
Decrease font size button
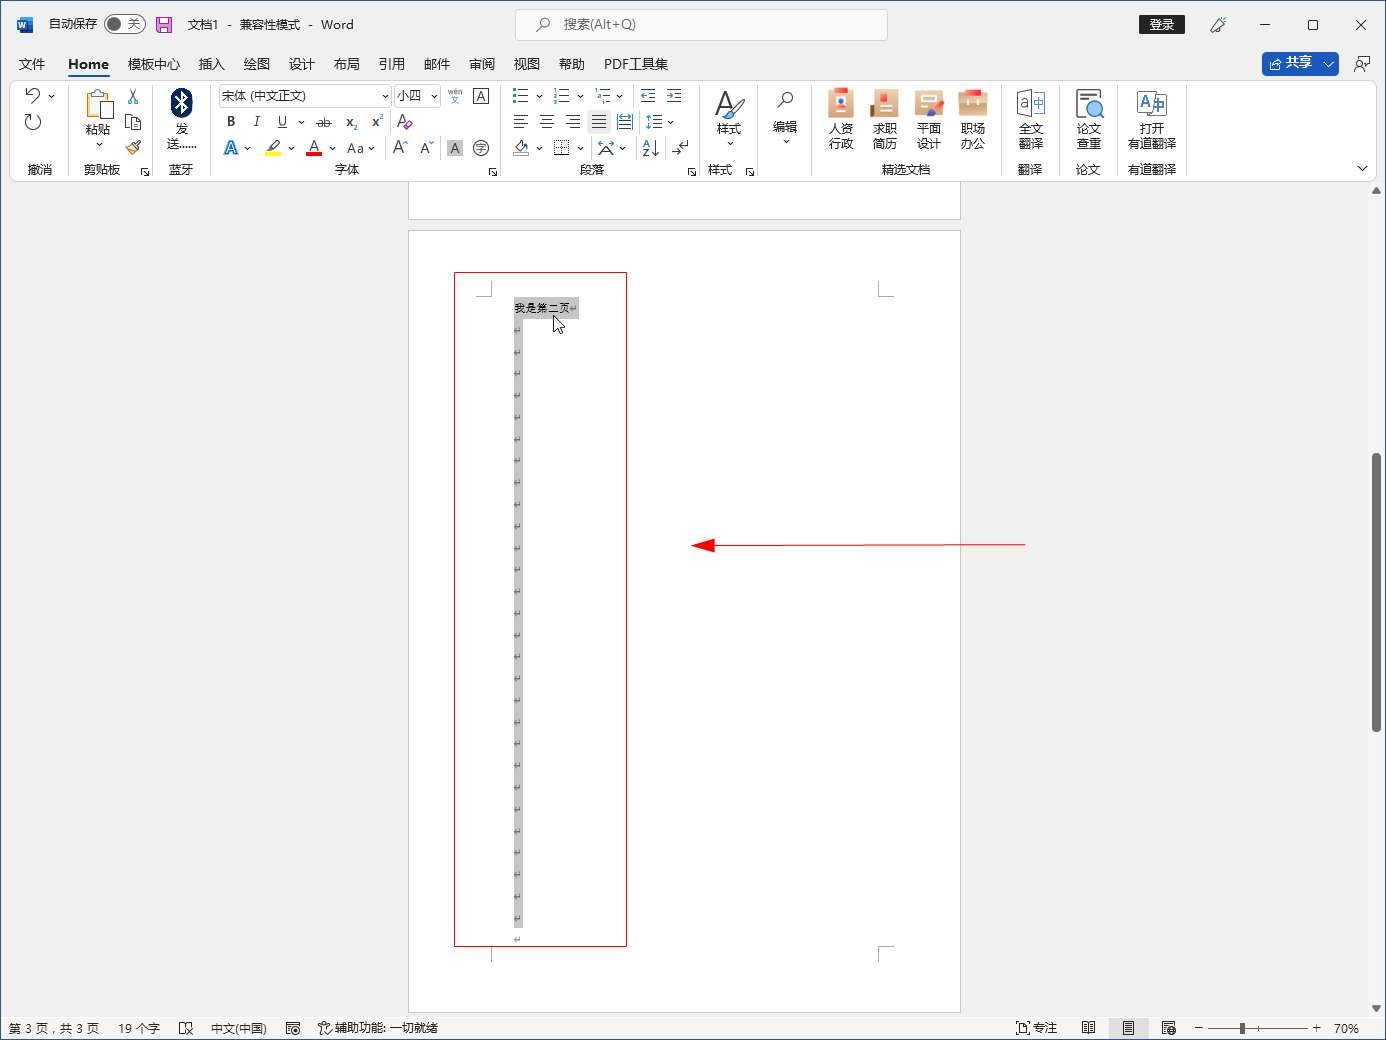click(x=426, y=148)
